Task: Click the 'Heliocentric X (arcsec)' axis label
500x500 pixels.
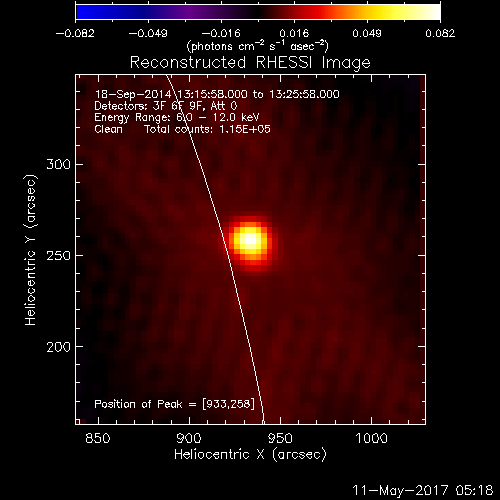Action: [x=250, y=455]
